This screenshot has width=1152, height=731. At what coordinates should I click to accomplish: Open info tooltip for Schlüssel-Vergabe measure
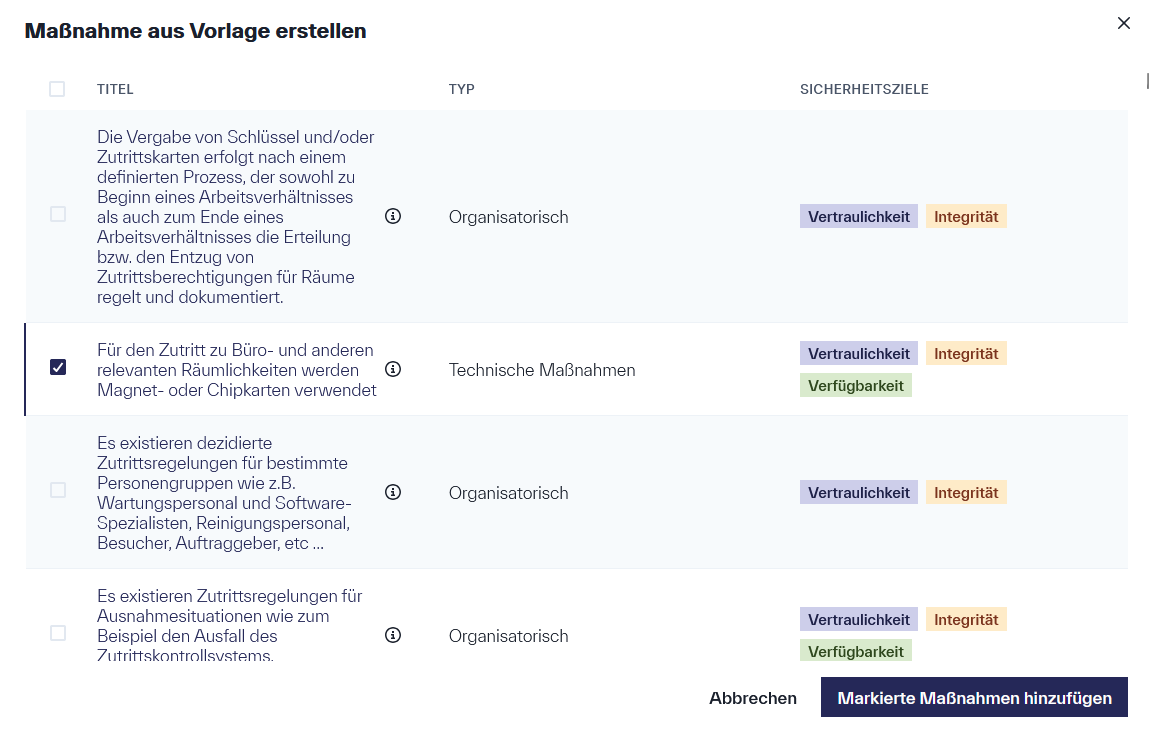tap(393, 216)
